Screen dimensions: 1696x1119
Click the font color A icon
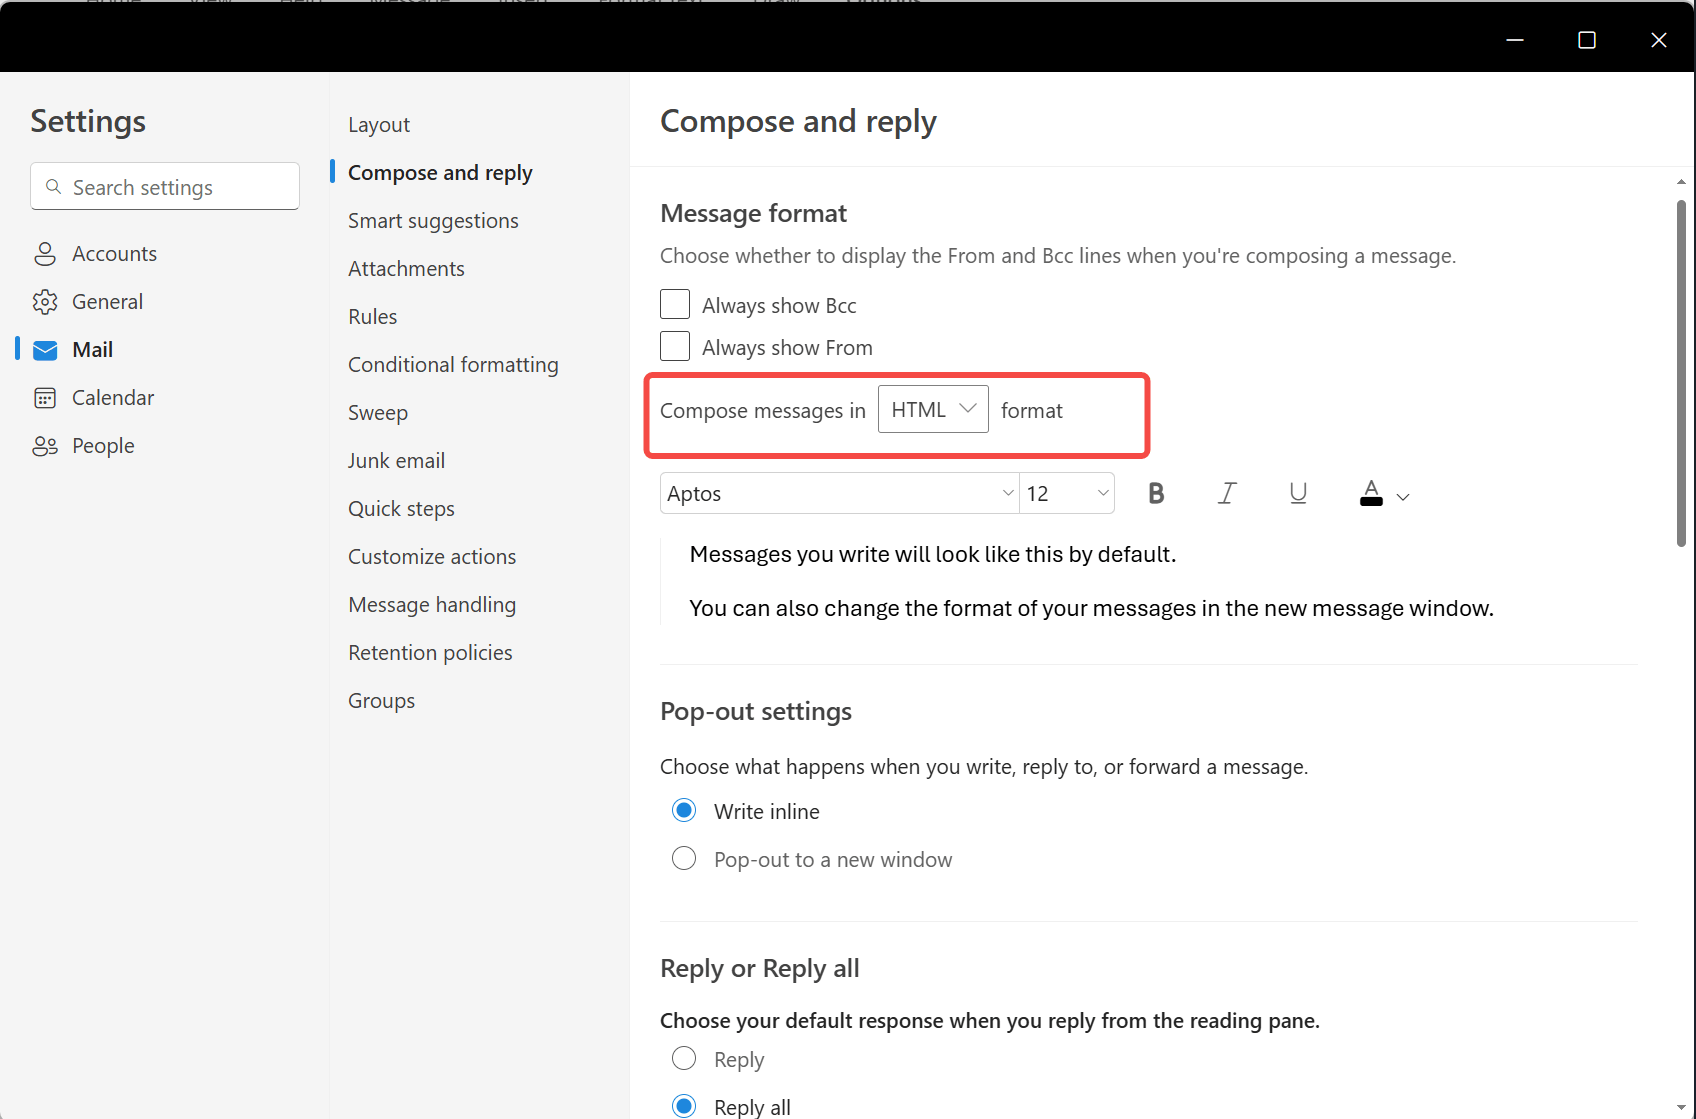(1371, 493)
